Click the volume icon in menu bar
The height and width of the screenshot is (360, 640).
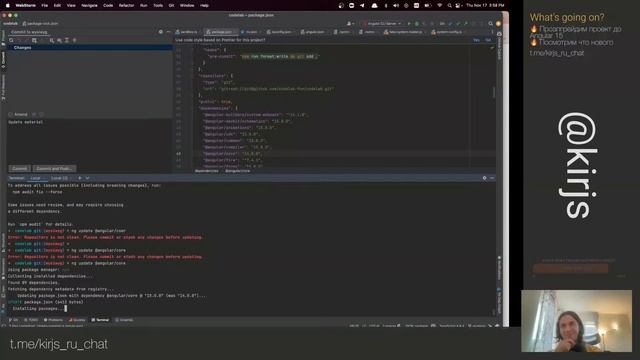[x=396, y=5]
